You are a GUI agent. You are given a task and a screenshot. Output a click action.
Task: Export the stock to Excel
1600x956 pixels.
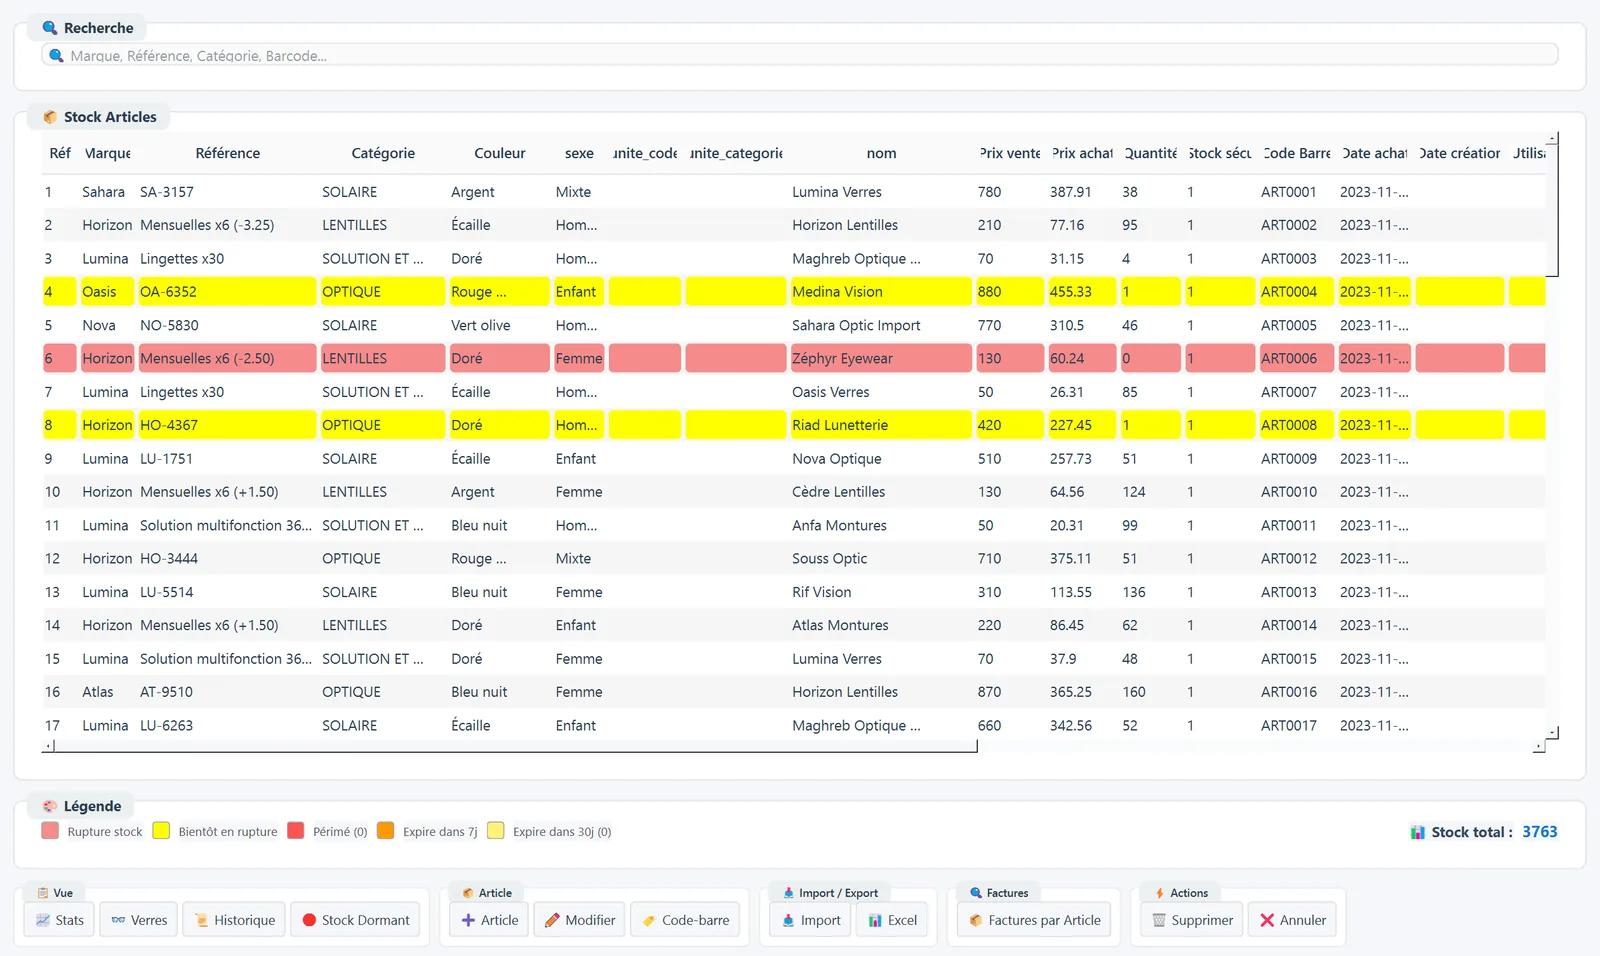[893, 920]
